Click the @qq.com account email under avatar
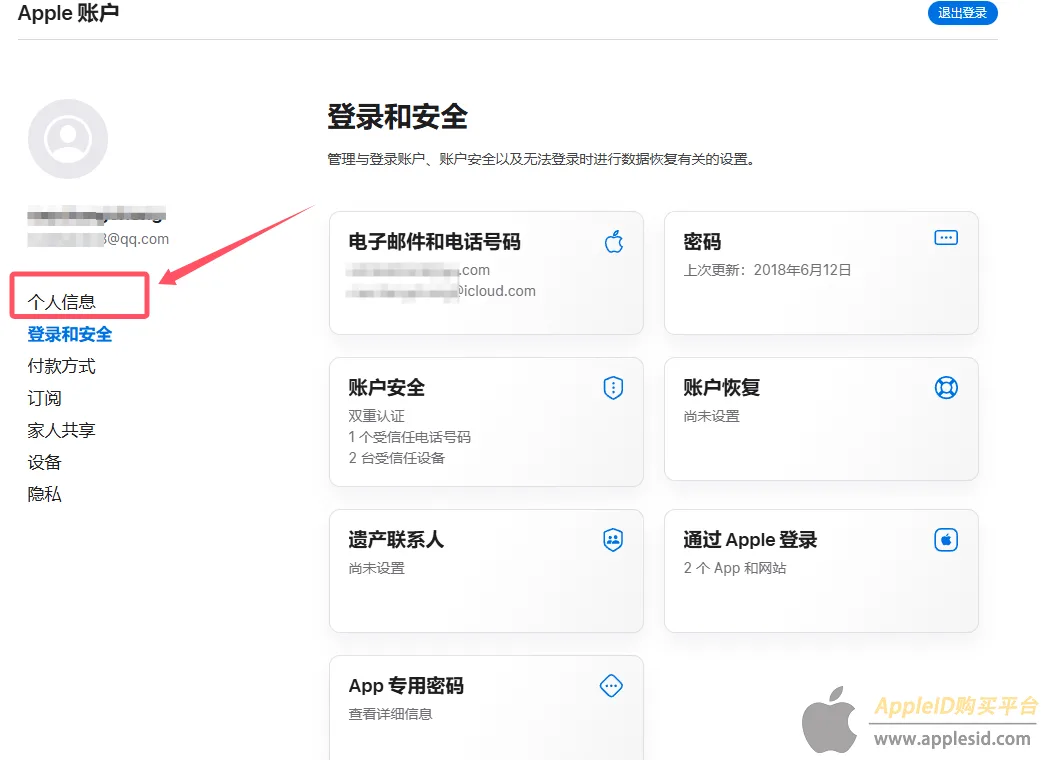This screenshot has height=760, width=1050. (98, 239)
